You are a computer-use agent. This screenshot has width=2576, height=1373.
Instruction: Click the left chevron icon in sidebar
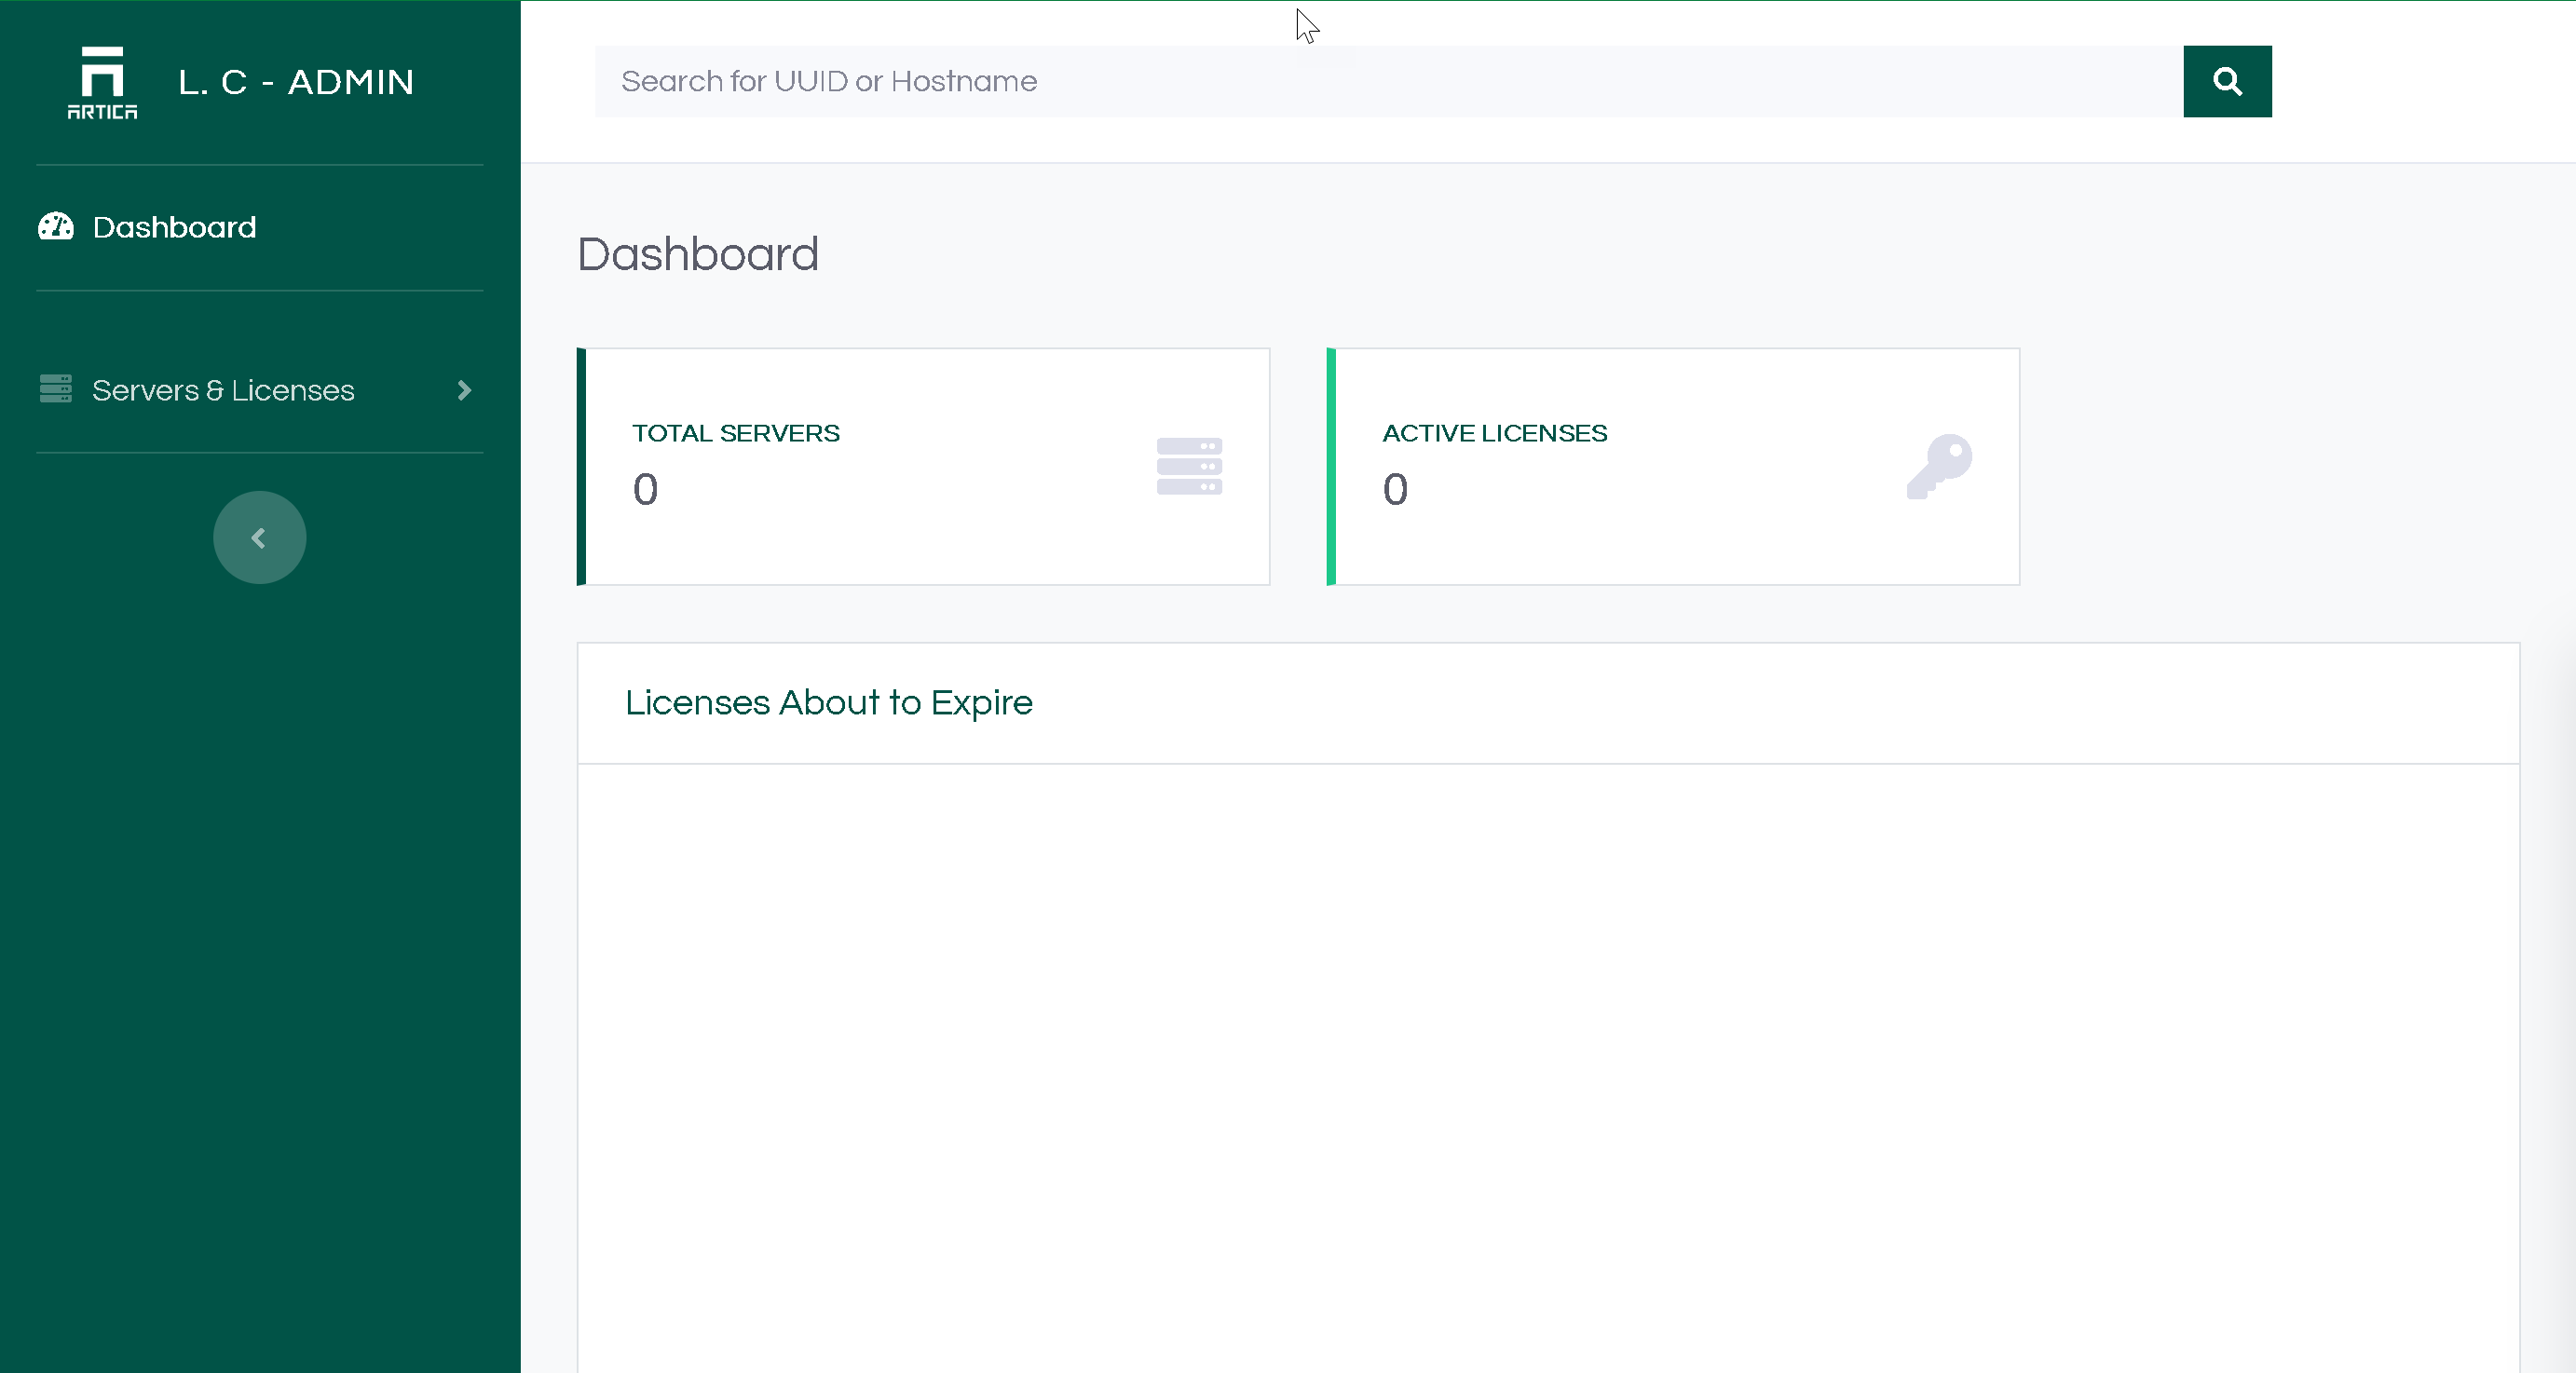pos(258,538)
